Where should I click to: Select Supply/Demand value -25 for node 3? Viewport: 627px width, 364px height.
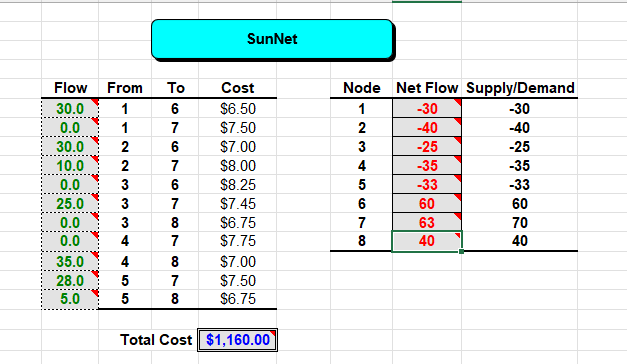(520, 147)
